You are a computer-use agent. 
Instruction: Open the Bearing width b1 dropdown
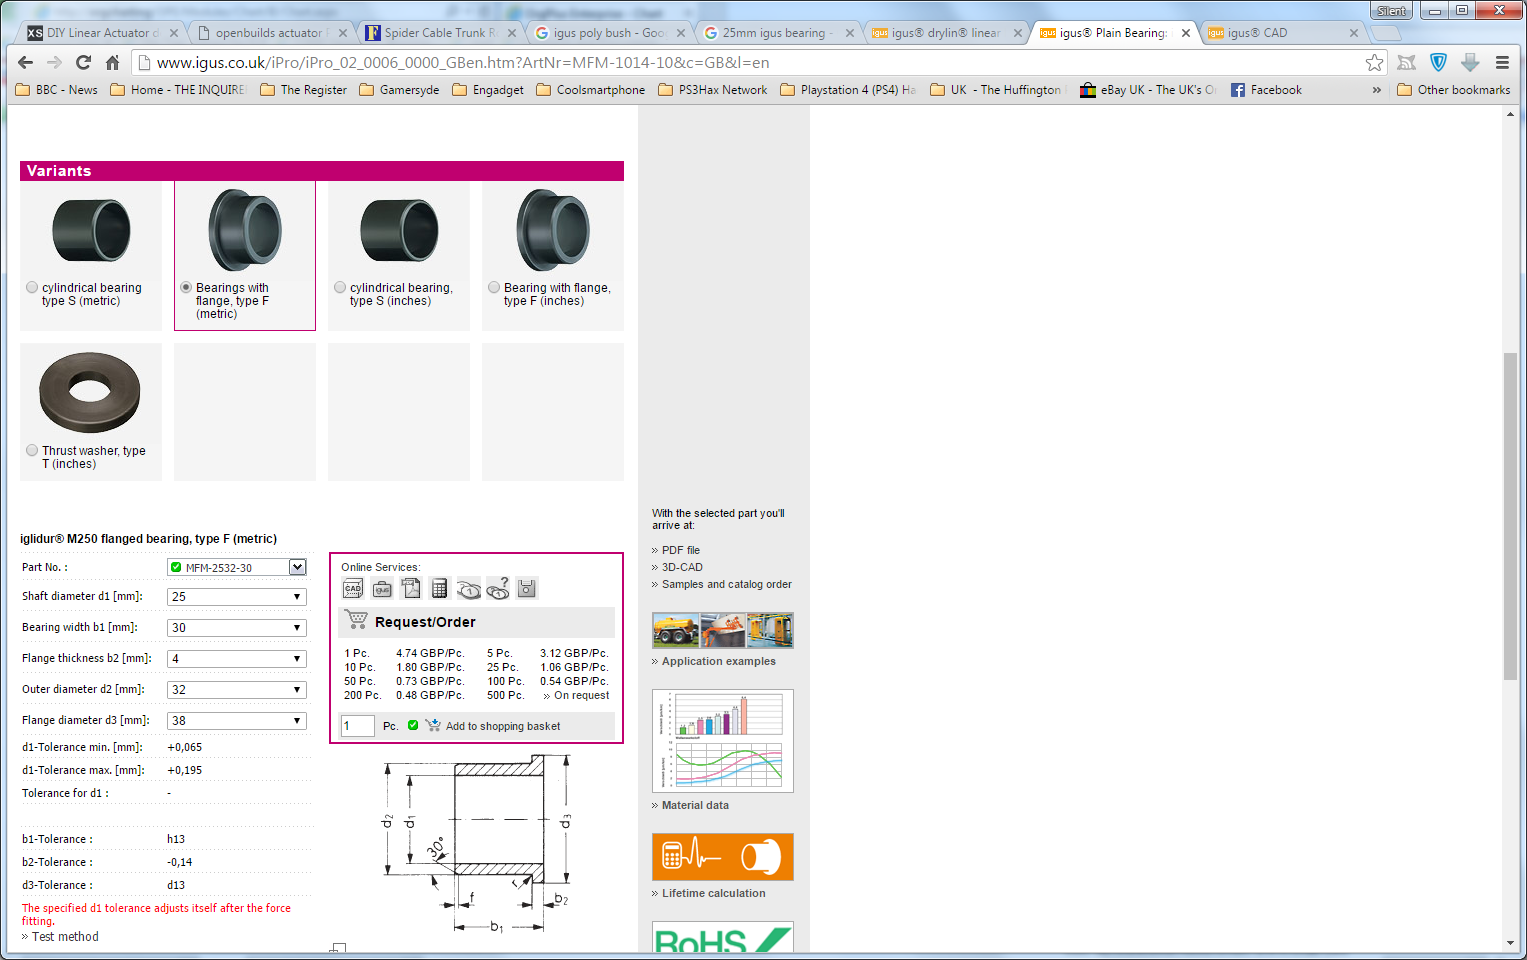237,627
